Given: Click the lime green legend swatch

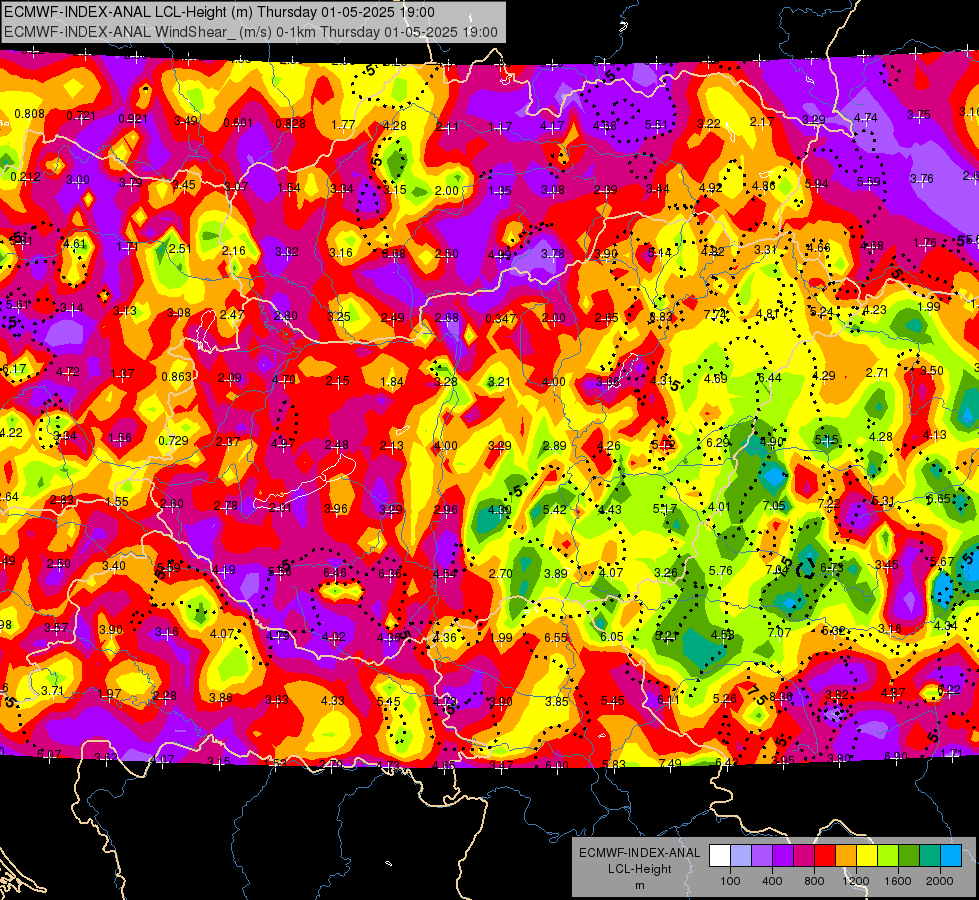Looking at the screenshot, I should [x=888, y=856].
